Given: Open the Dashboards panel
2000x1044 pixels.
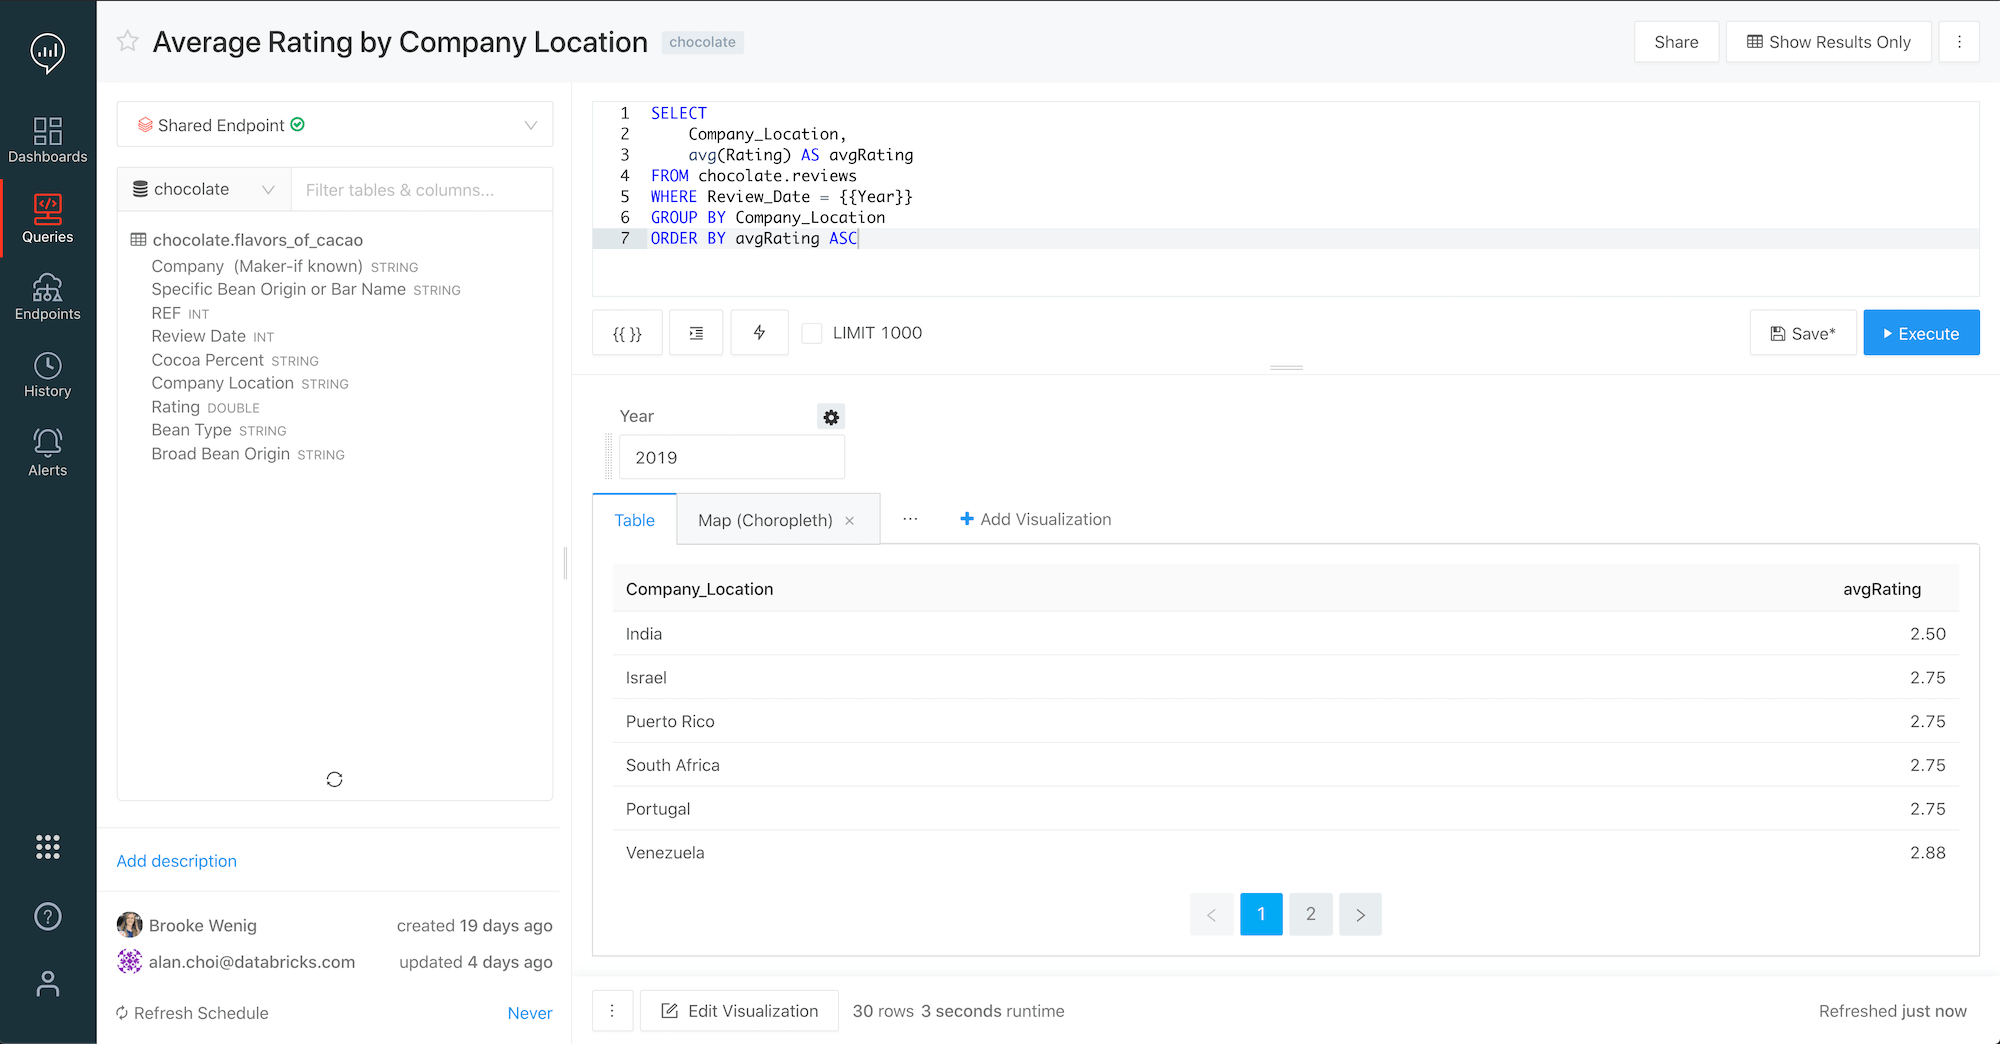Looking at the screenshot, I should pyautogui.click(x=47, y=140).
